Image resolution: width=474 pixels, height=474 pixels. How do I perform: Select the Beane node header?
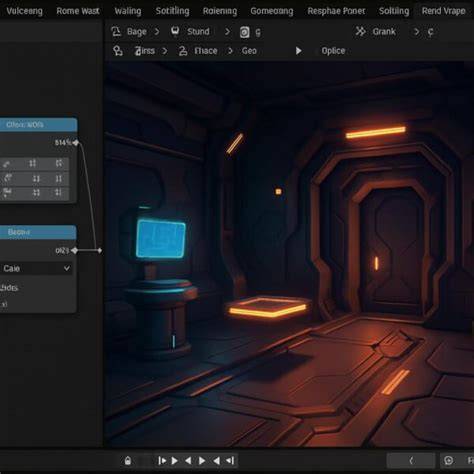(x=38, y=232)
